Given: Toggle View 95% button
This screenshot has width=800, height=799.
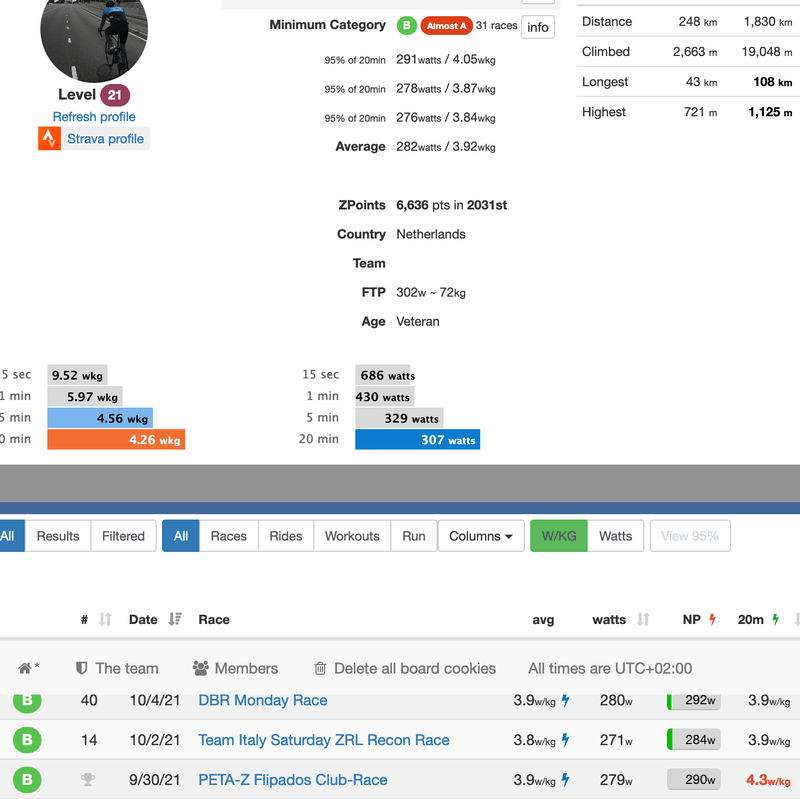Looking at the screenshot, I should point(690,536).
